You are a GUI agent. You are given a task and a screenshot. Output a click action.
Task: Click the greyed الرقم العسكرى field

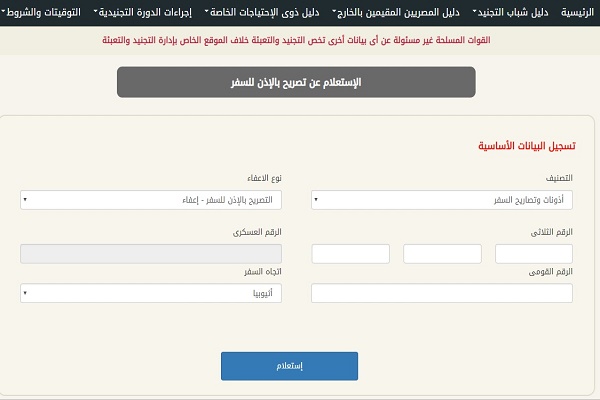pos(151,253)
